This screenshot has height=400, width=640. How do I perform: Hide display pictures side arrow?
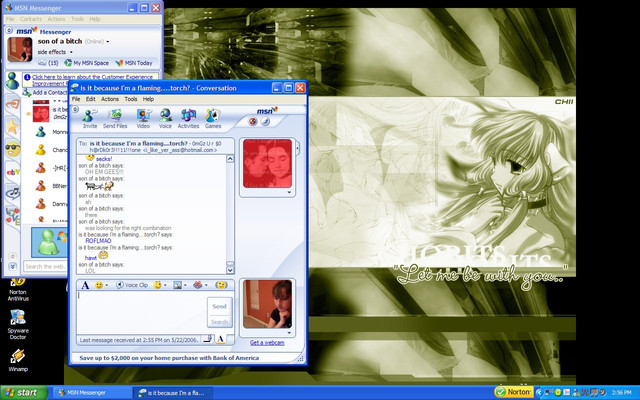pyautogui.click(x=298, y=148)
